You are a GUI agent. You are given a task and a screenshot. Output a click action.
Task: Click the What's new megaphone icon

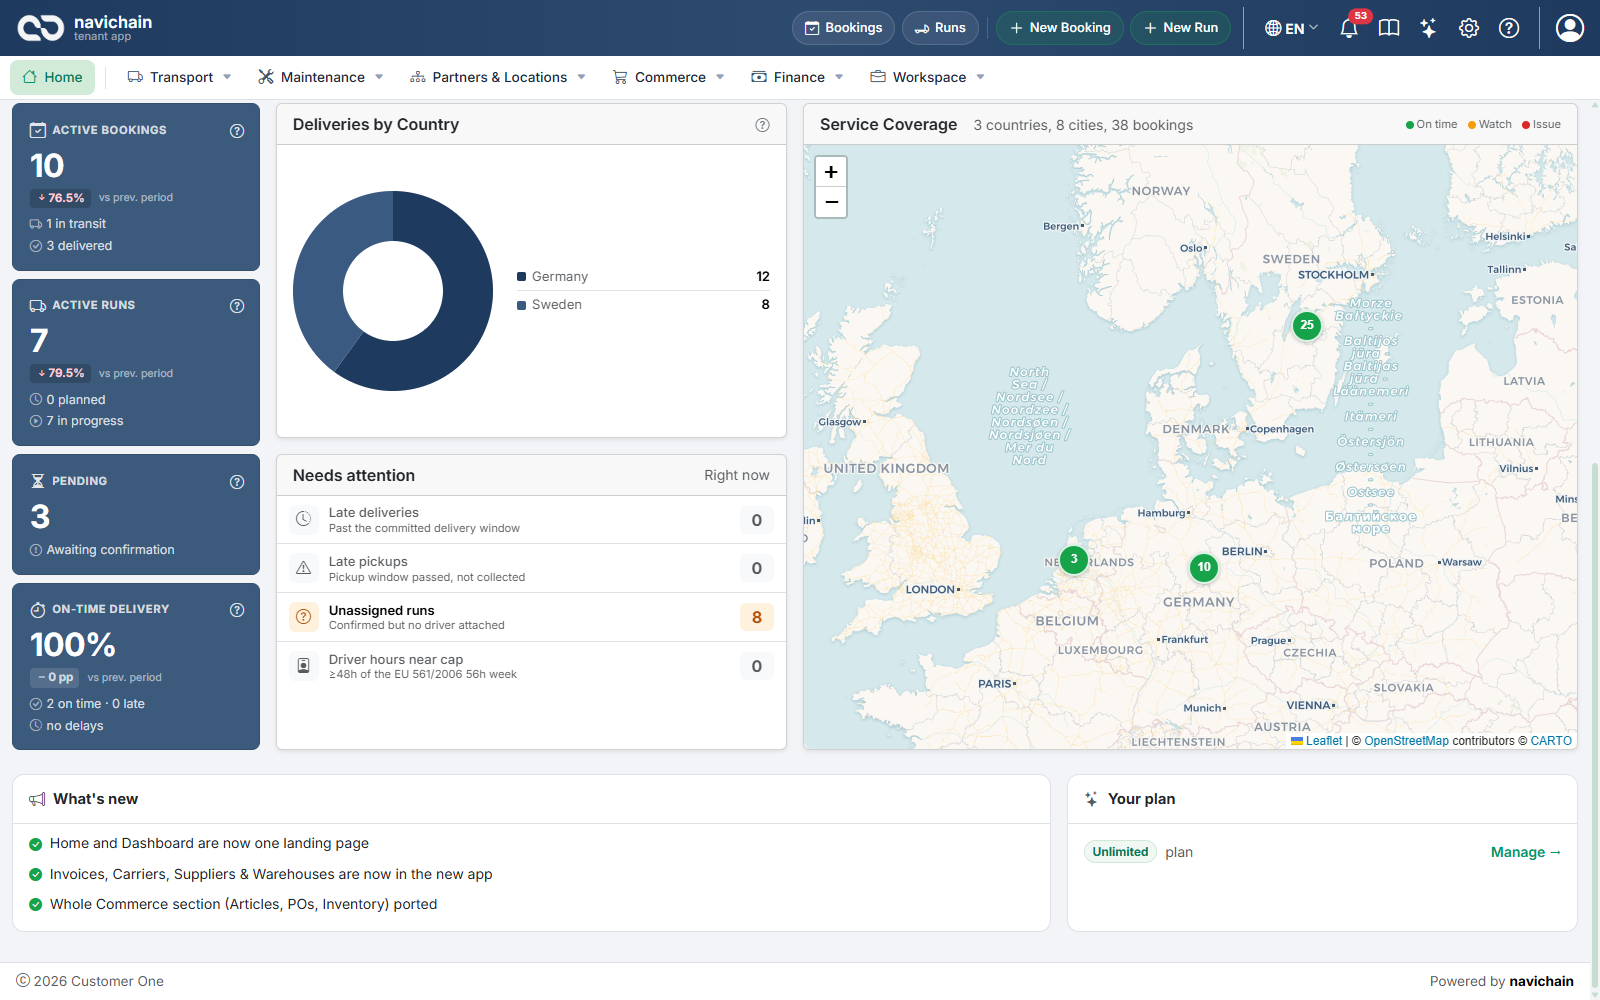37,799
